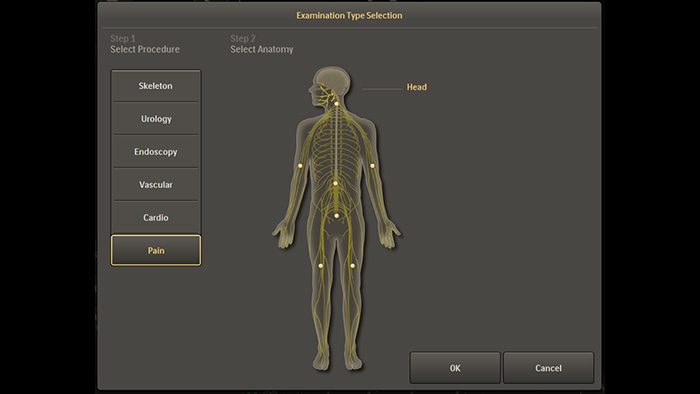Select the lumbar spine anatomy dot
This screenshot has width=700, height=394.
(335, 183)
